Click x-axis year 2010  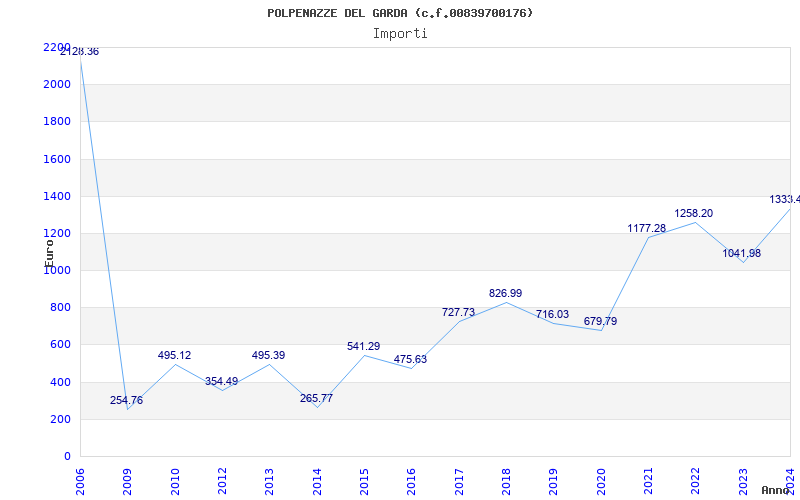175,482
